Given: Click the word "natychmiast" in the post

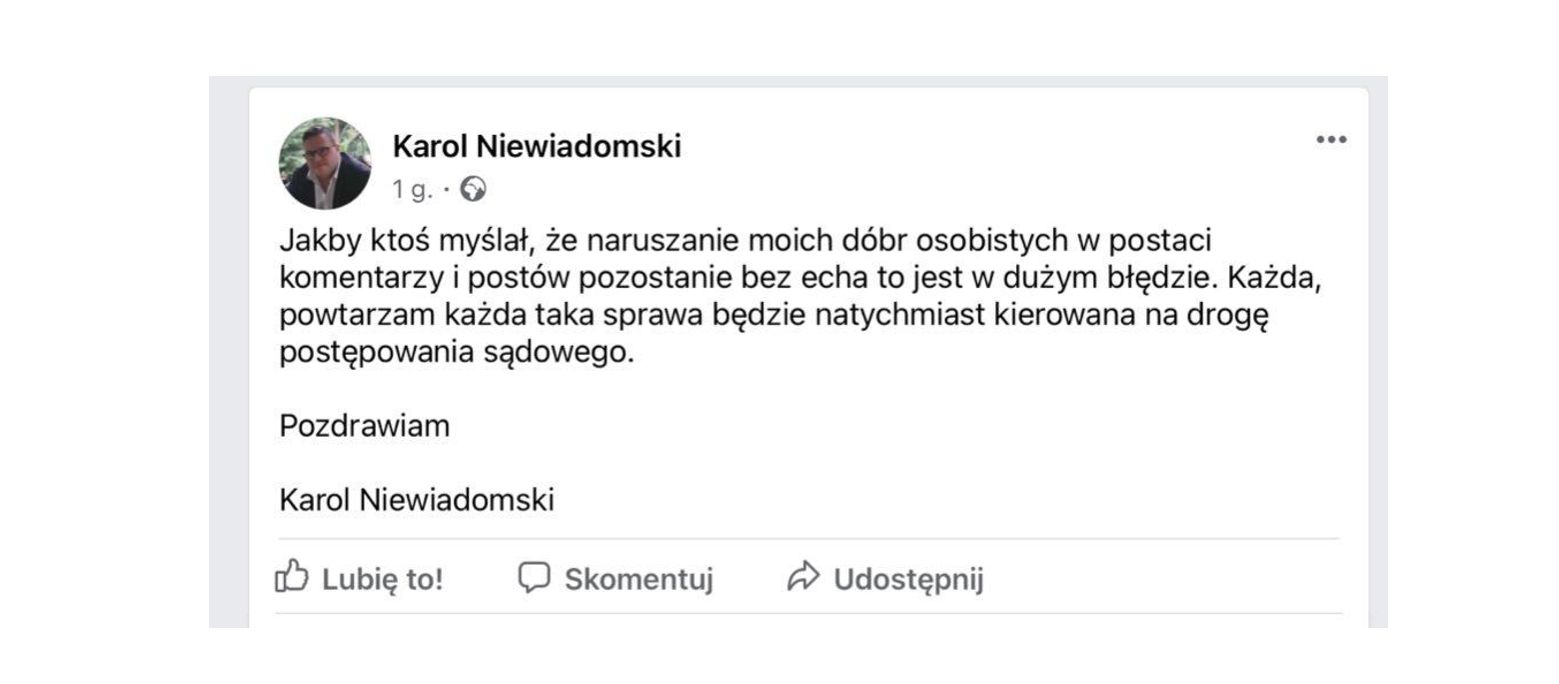Looking at the screenshot, I should 900,315.
